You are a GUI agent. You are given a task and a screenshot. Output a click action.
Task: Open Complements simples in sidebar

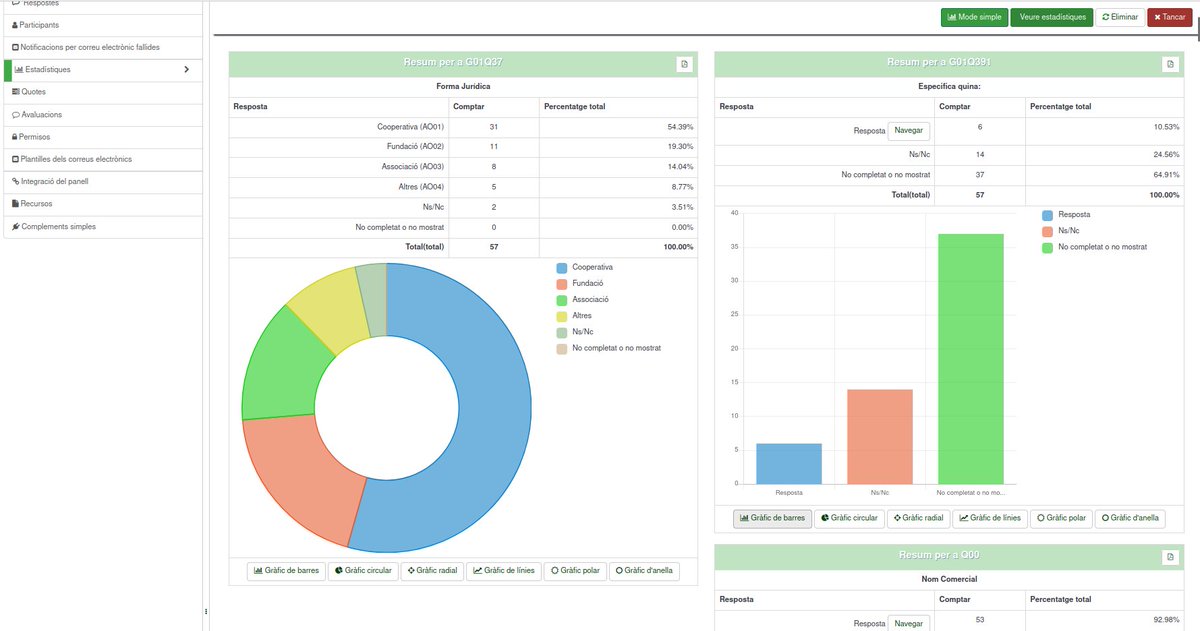(103, 227)
